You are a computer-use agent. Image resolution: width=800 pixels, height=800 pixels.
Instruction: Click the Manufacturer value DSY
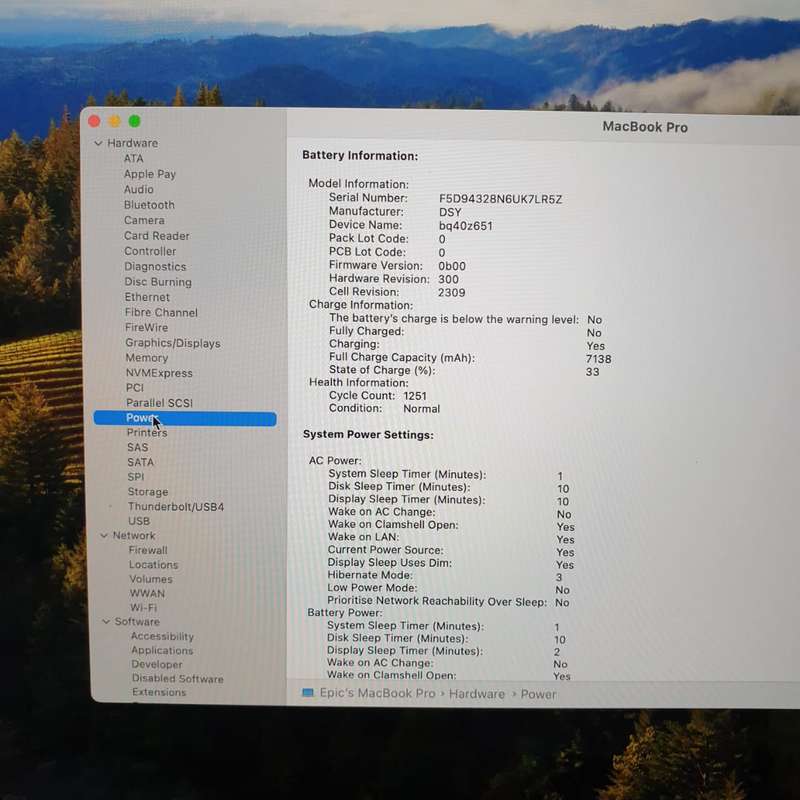(x=450, y=212)
